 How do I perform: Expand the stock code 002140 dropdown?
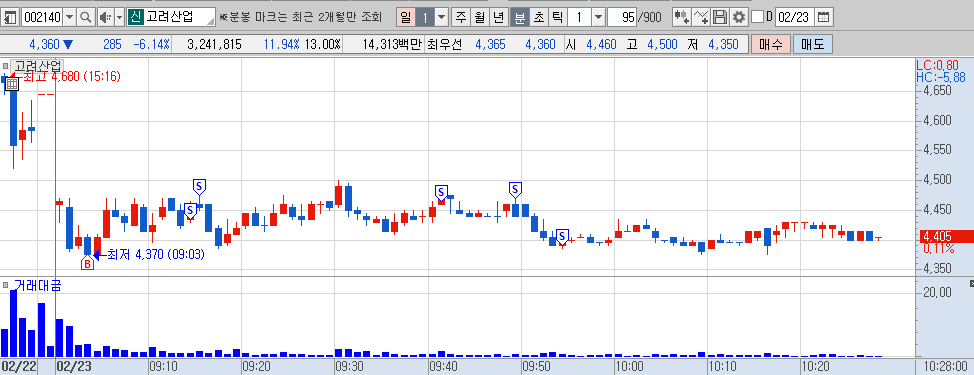(69, 17)
